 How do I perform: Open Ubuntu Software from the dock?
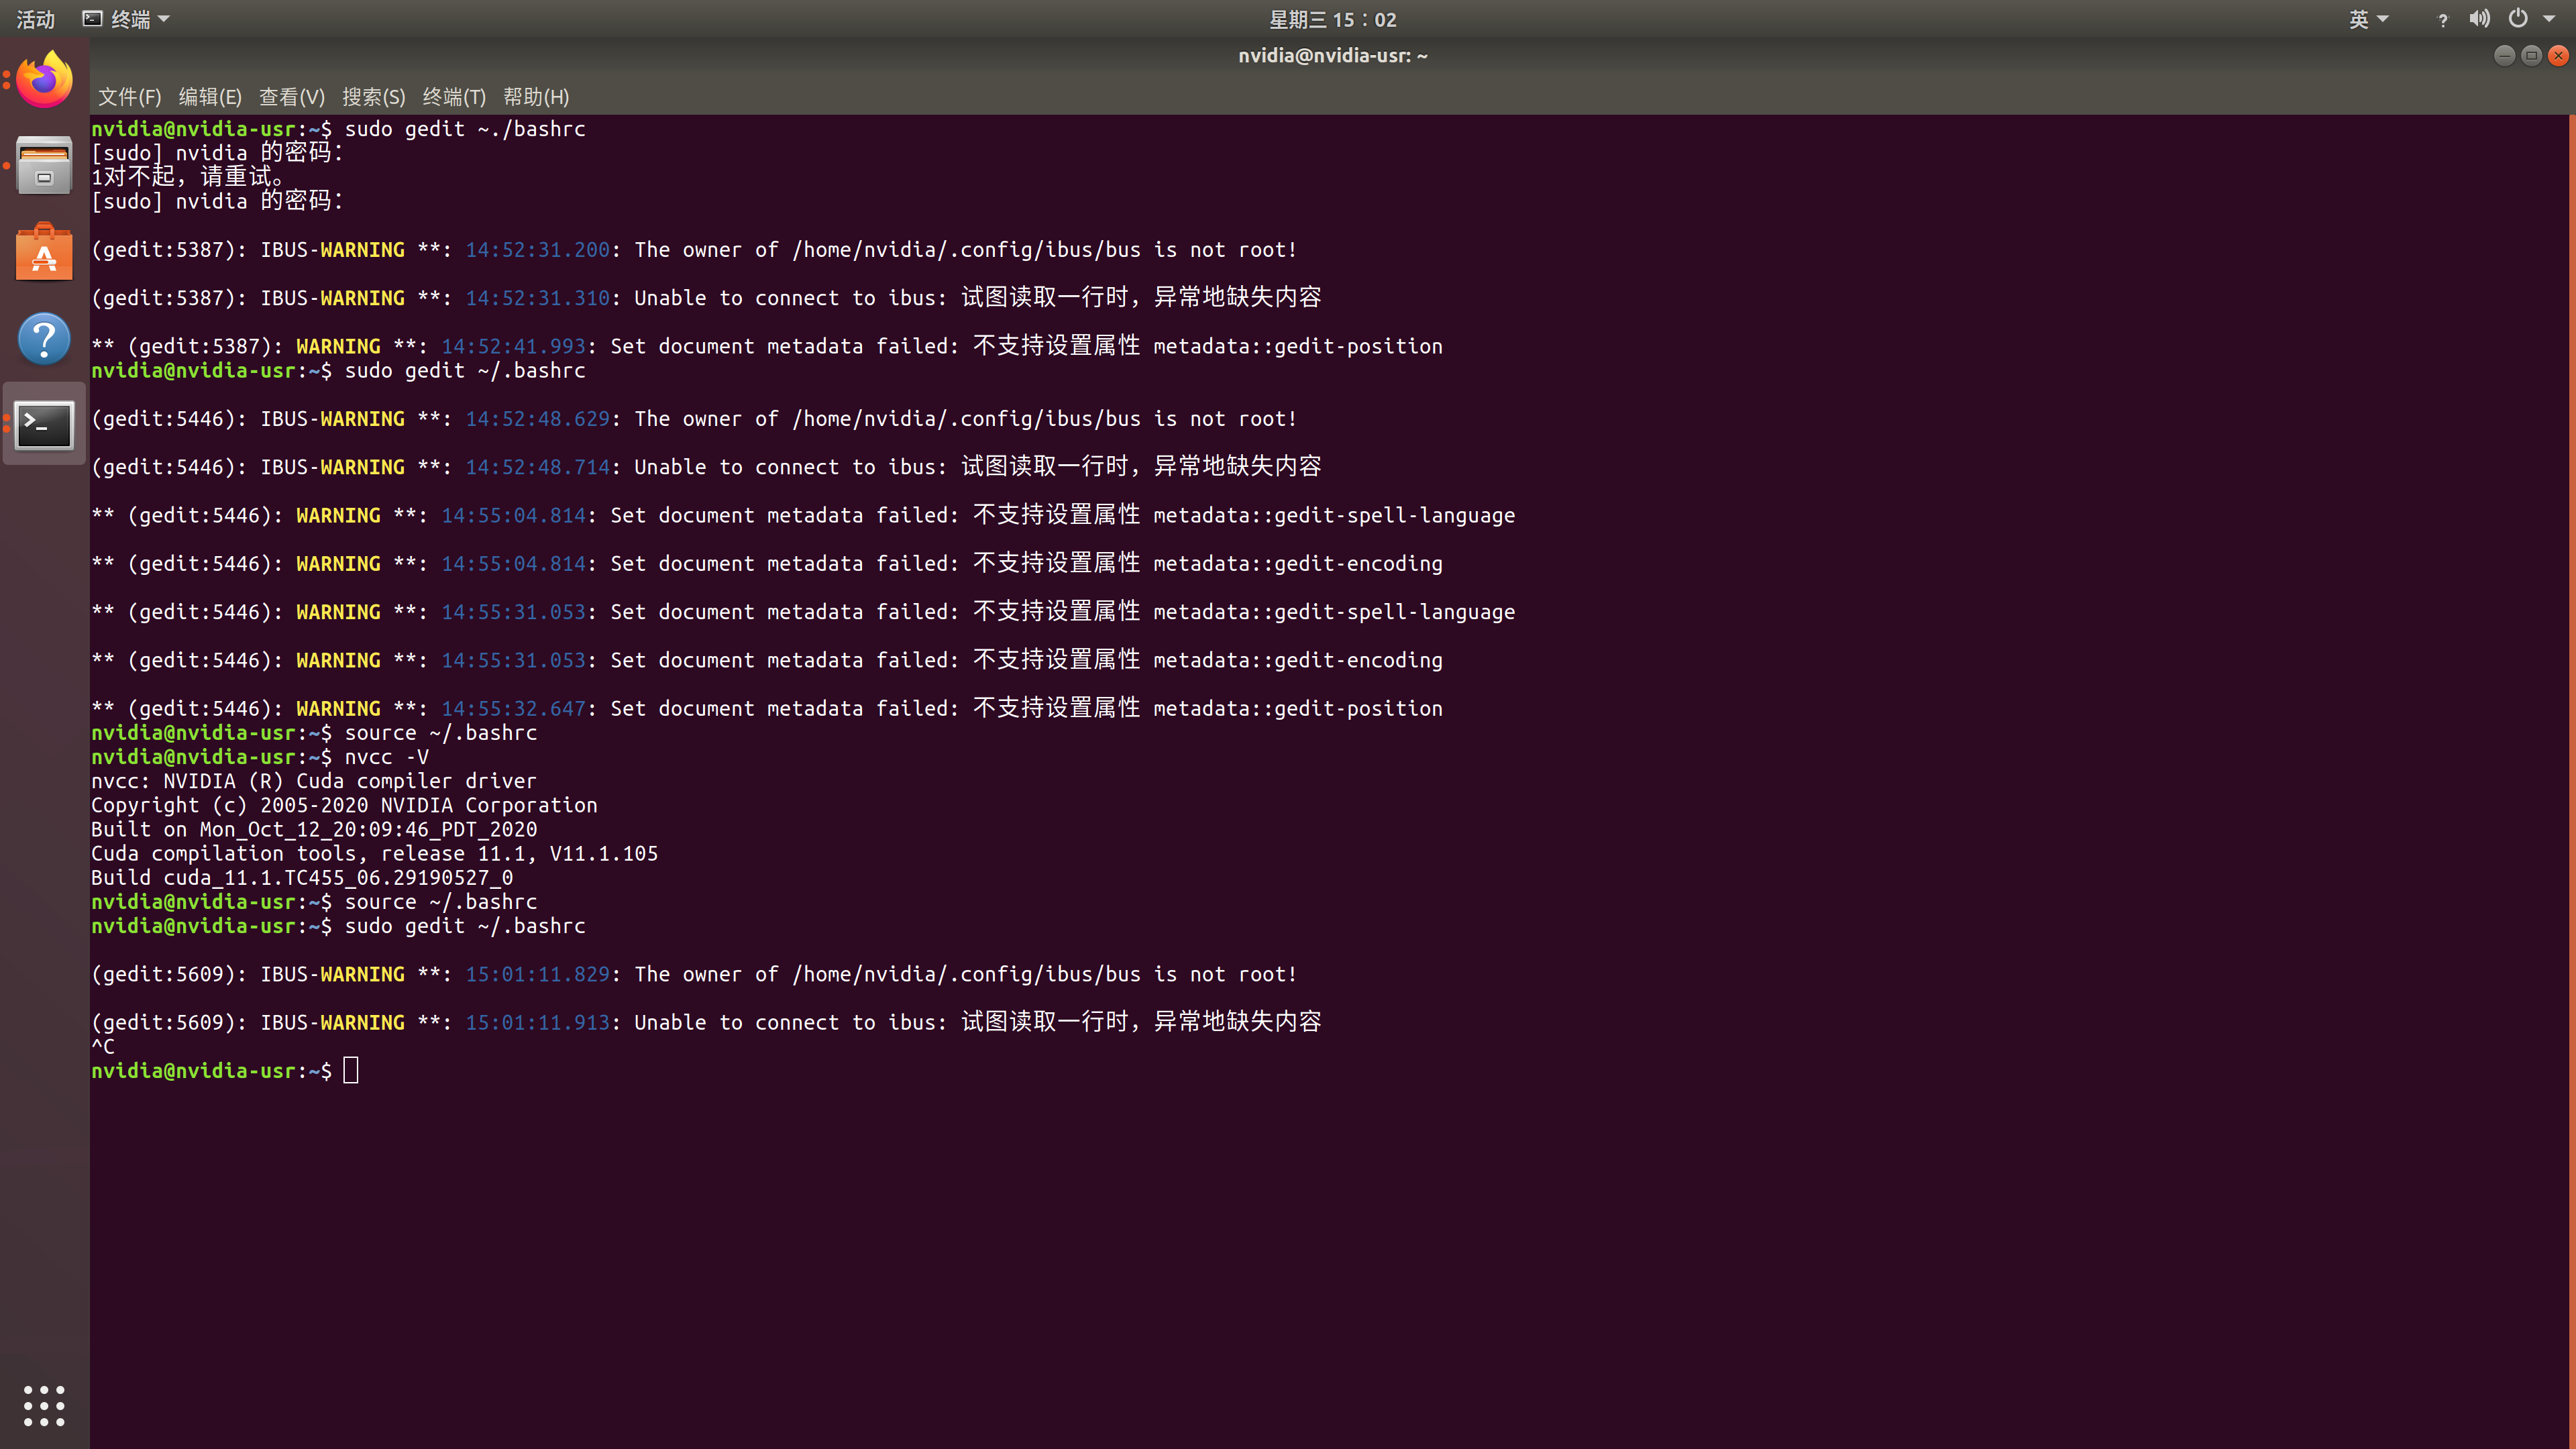point(43,252)
